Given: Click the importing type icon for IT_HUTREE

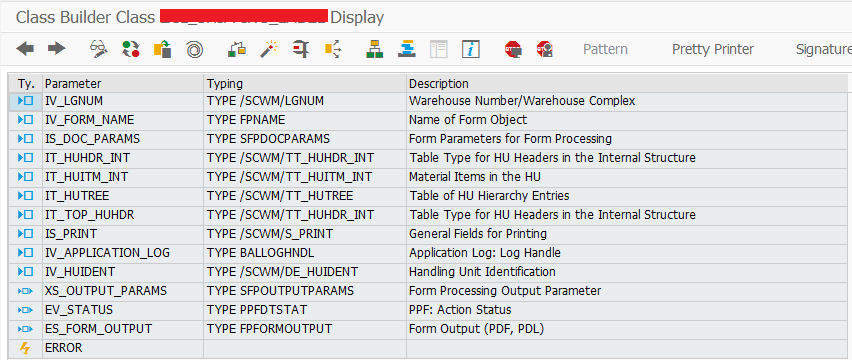Looking at the screenshot, I should tap(26, 195).
